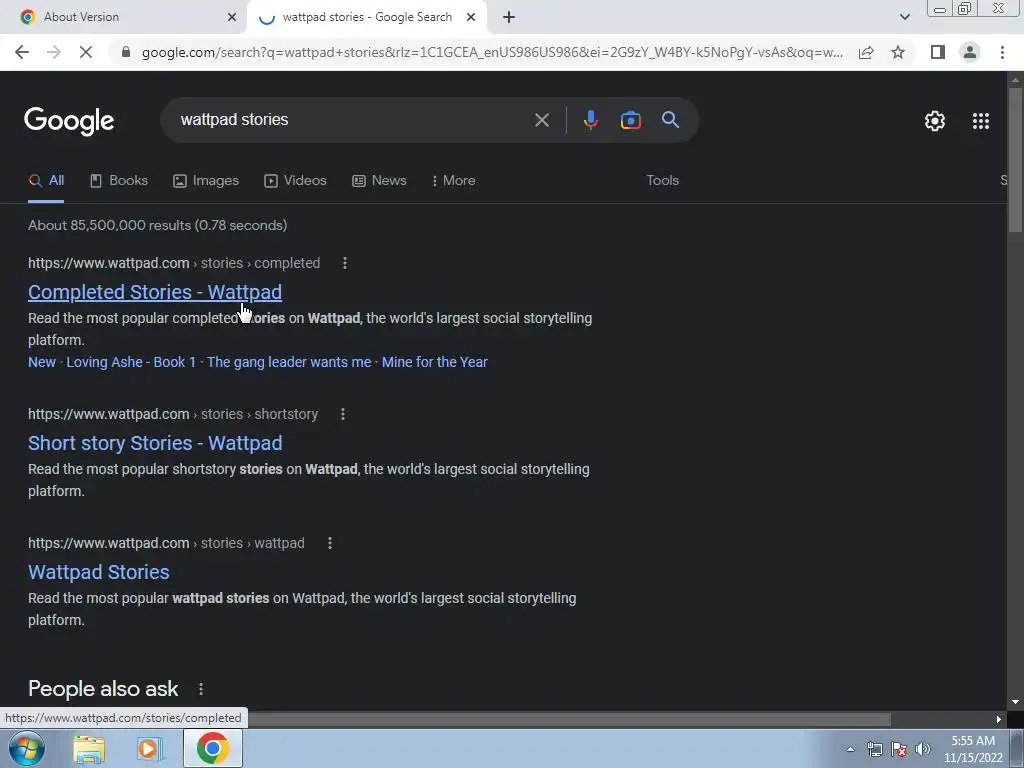Follow The gang leader wants me sitelink

tap(289, 362)
